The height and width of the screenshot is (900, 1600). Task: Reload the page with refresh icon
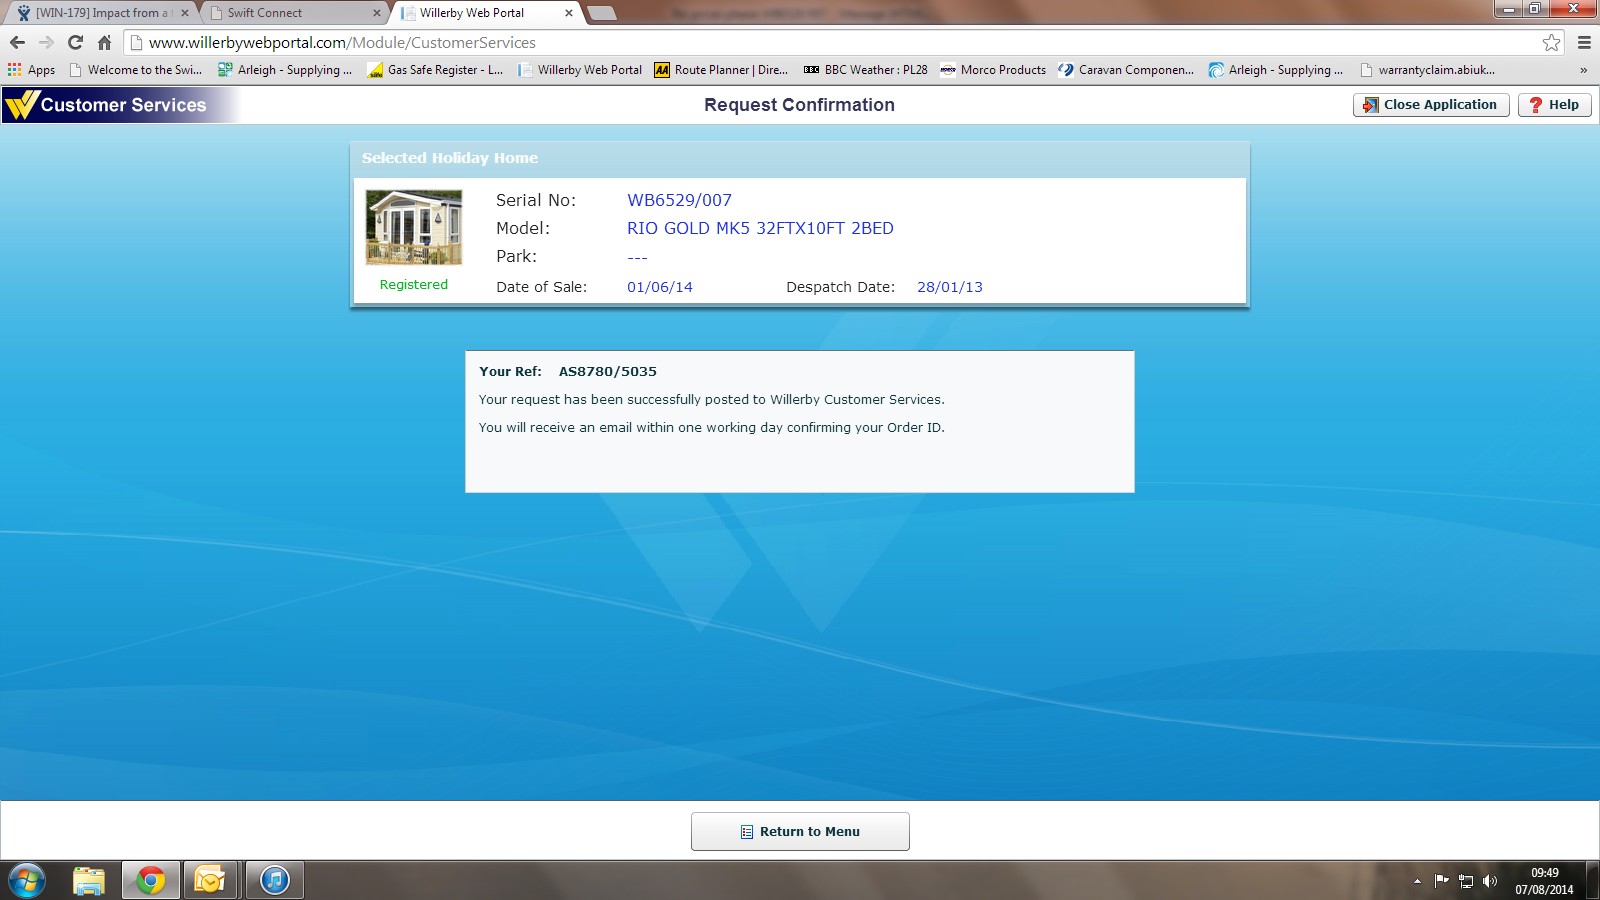tap(75, 42)
